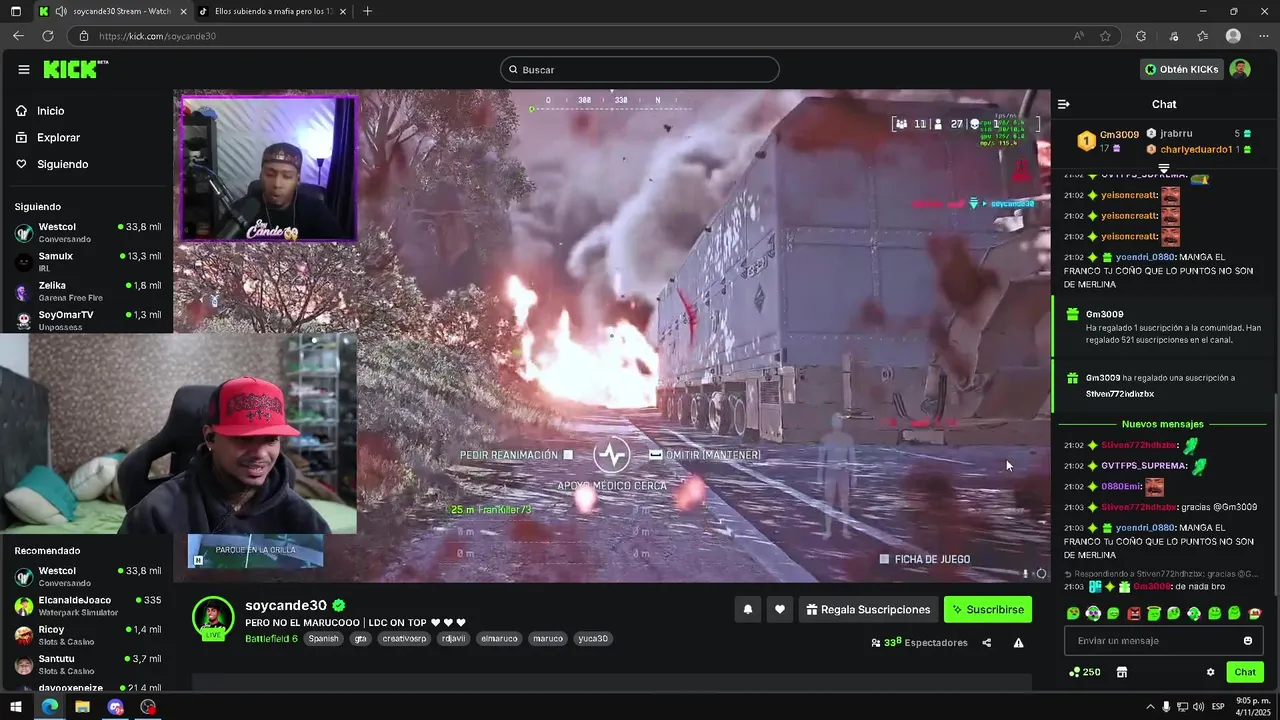Viewport: 1280px width, 720px height.
Task: Send the message with the green Chat button
Action: pyautogui.click(x=1244, y=672)
